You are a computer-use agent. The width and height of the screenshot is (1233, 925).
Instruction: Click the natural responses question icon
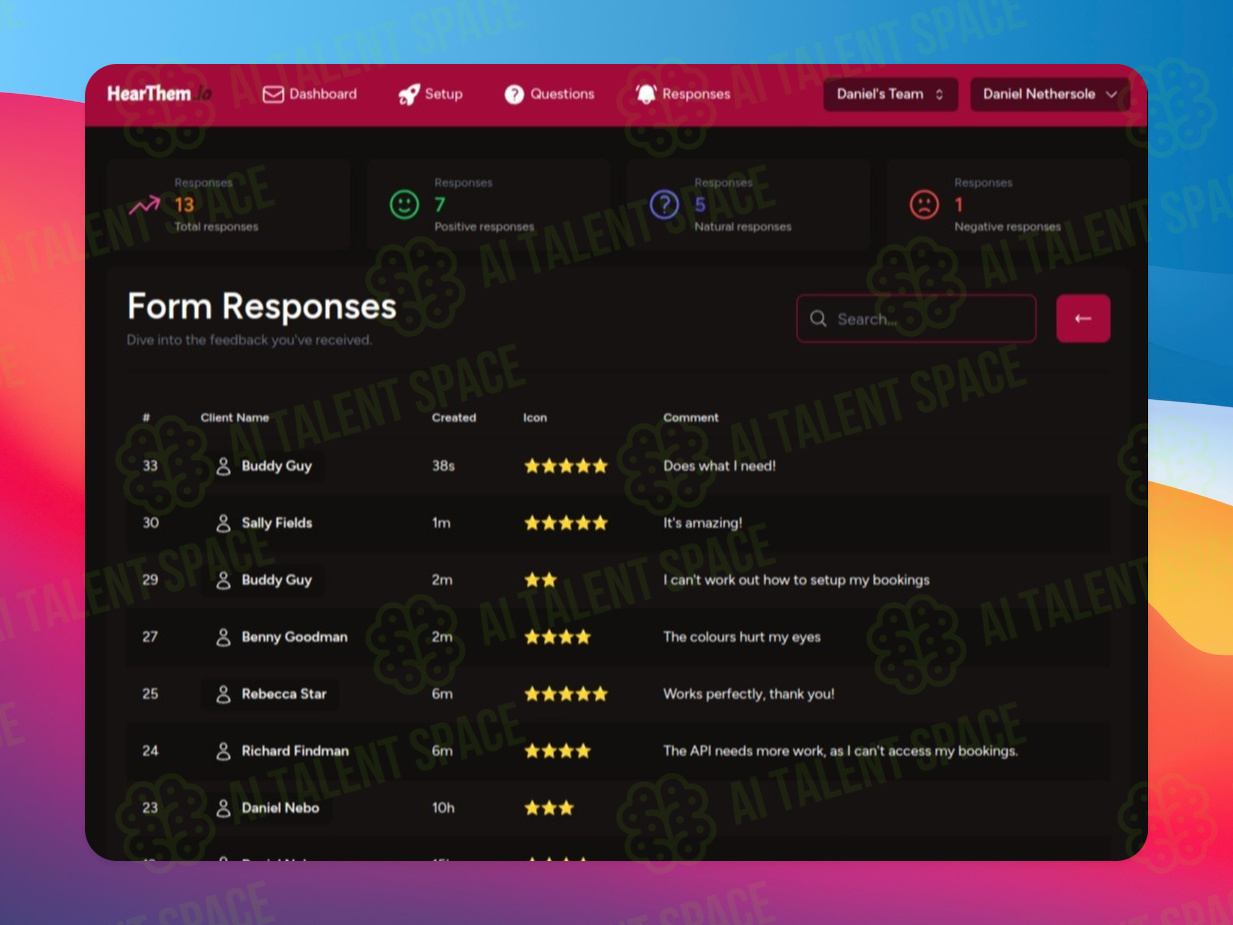tap(664, 205)
